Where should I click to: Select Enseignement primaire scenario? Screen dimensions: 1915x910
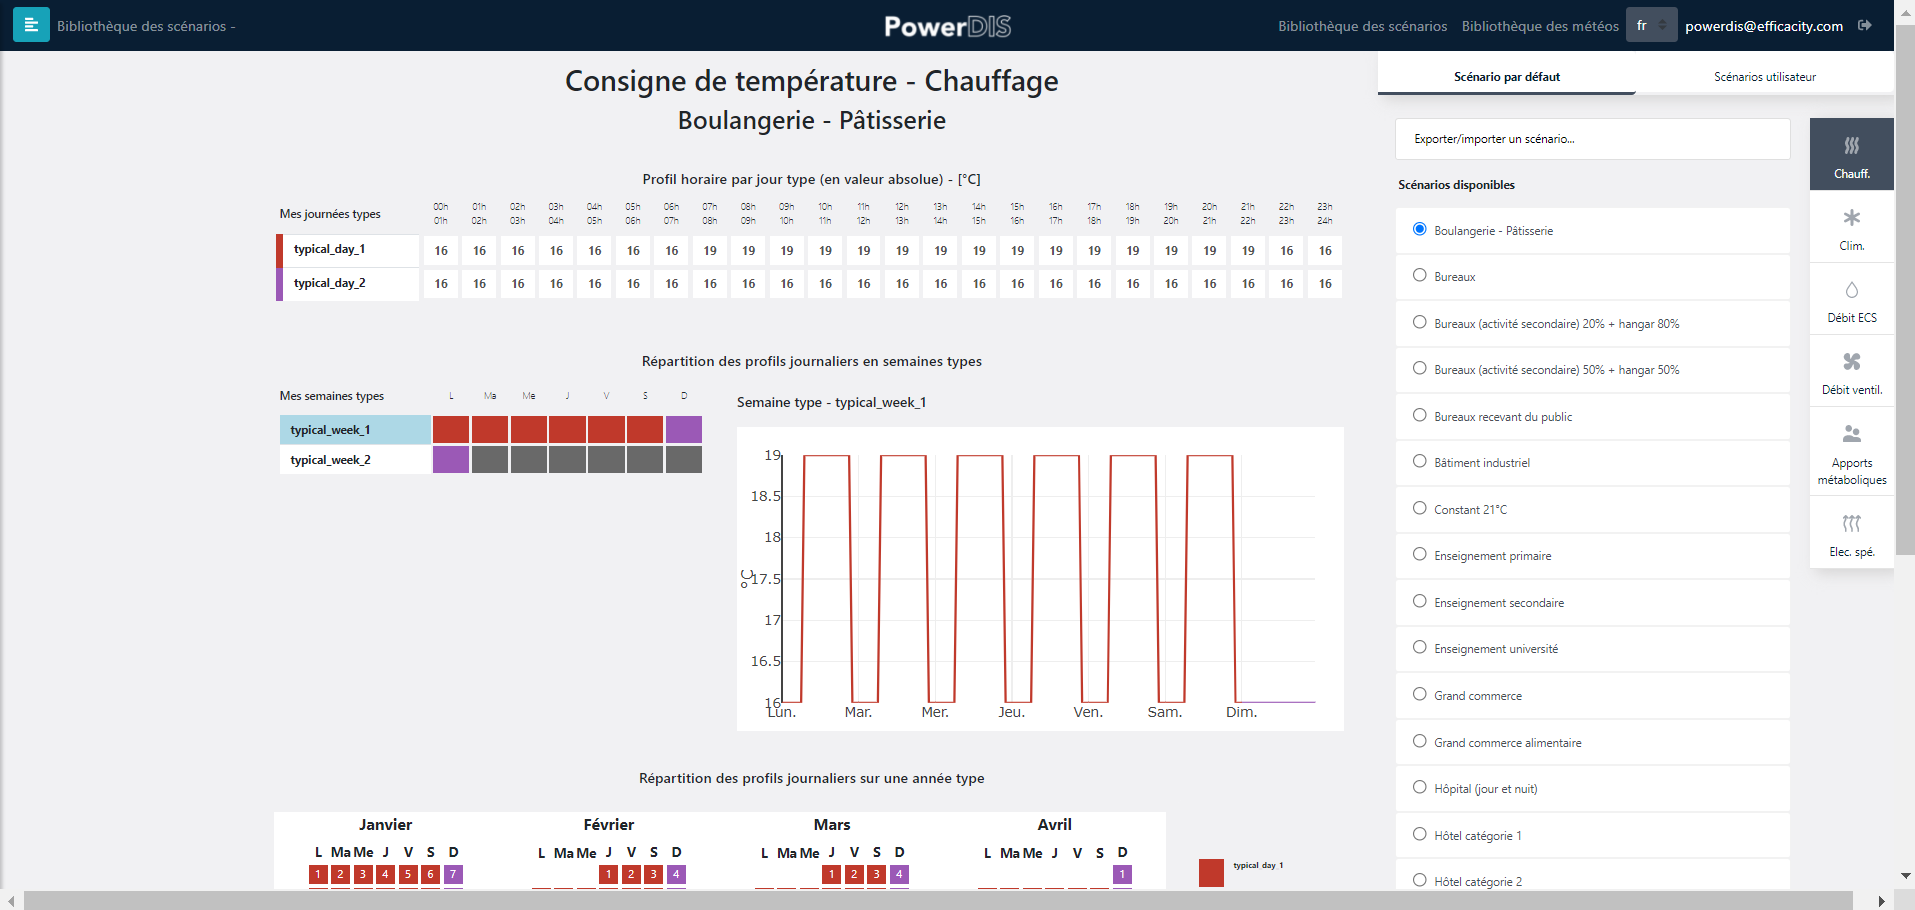click(x=1419, y=554)
